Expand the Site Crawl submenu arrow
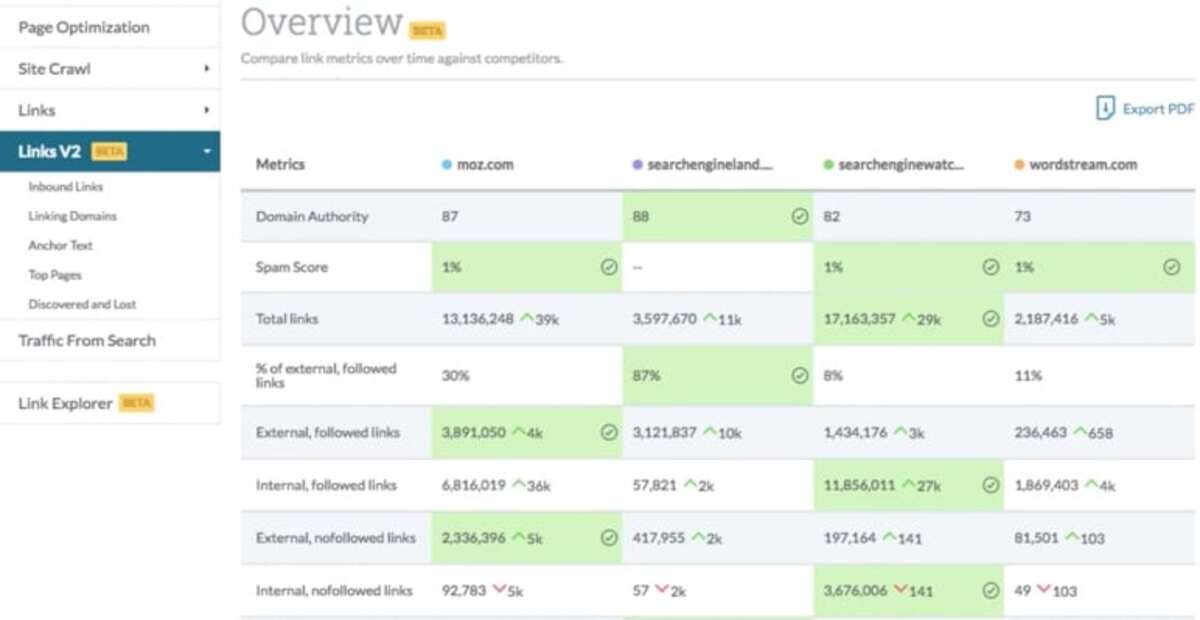 (x=206, y=69)
